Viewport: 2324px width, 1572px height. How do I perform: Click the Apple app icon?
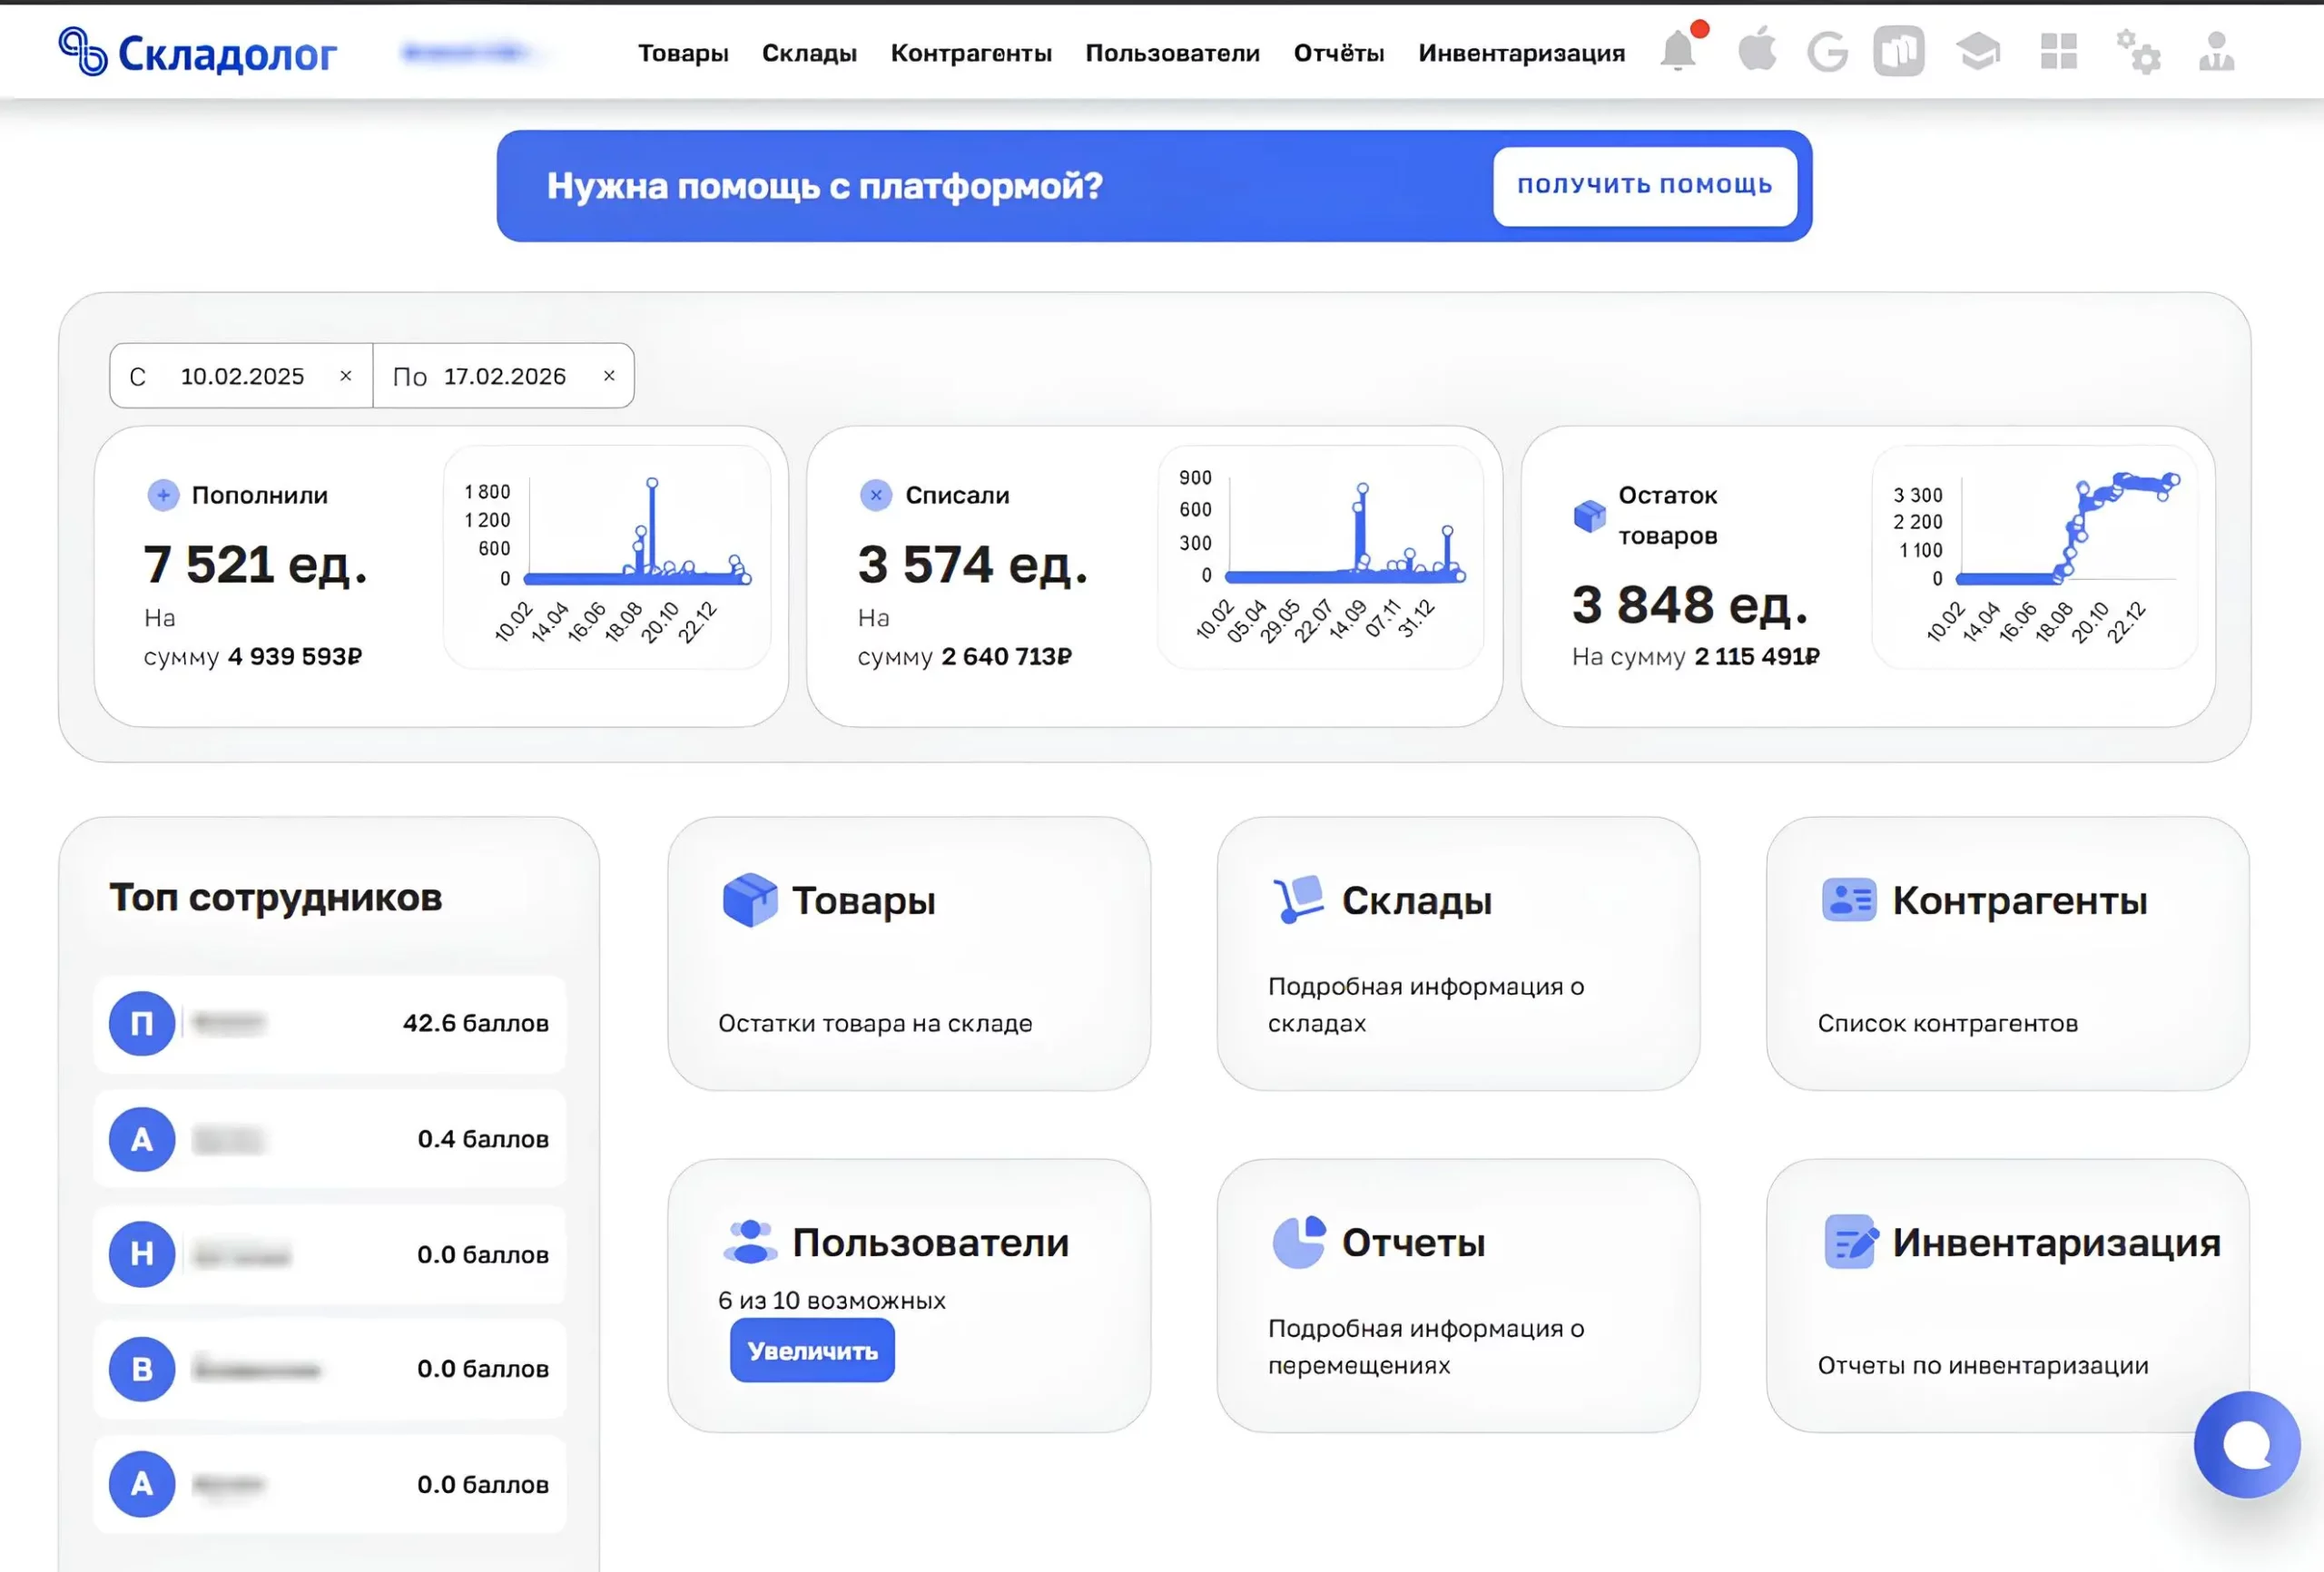tap(1756, 51)
